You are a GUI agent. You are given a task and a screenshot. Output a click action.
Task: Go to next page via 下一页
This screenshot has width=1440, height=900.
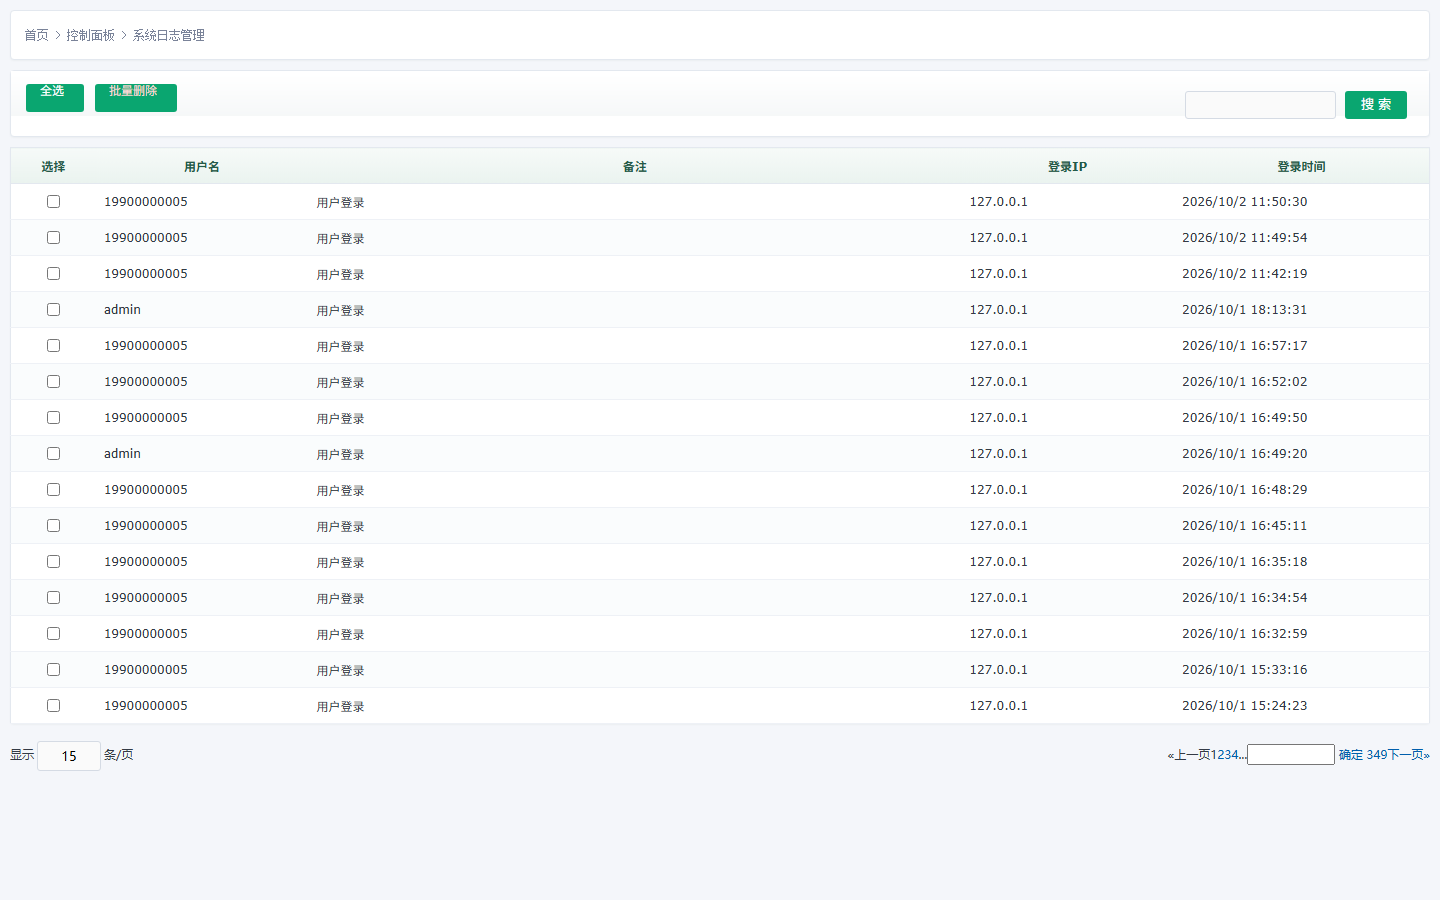coord(1405,755)
